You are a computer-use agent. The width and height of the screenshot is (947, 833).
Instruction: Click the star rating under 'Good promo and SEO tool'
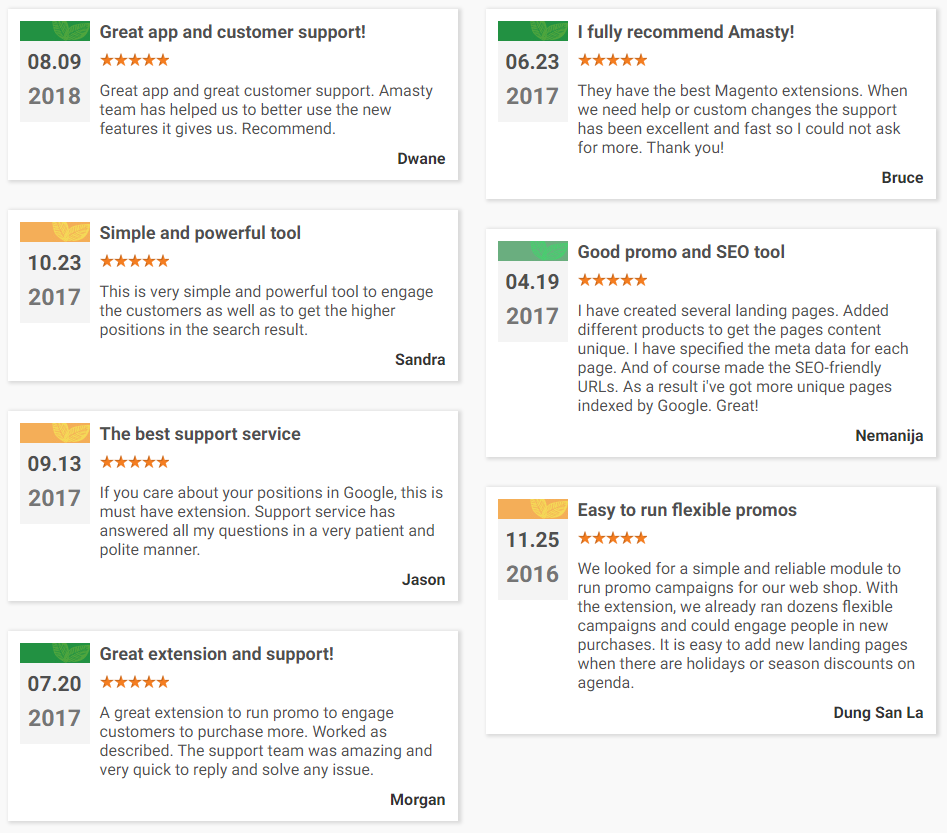[612, 280]
